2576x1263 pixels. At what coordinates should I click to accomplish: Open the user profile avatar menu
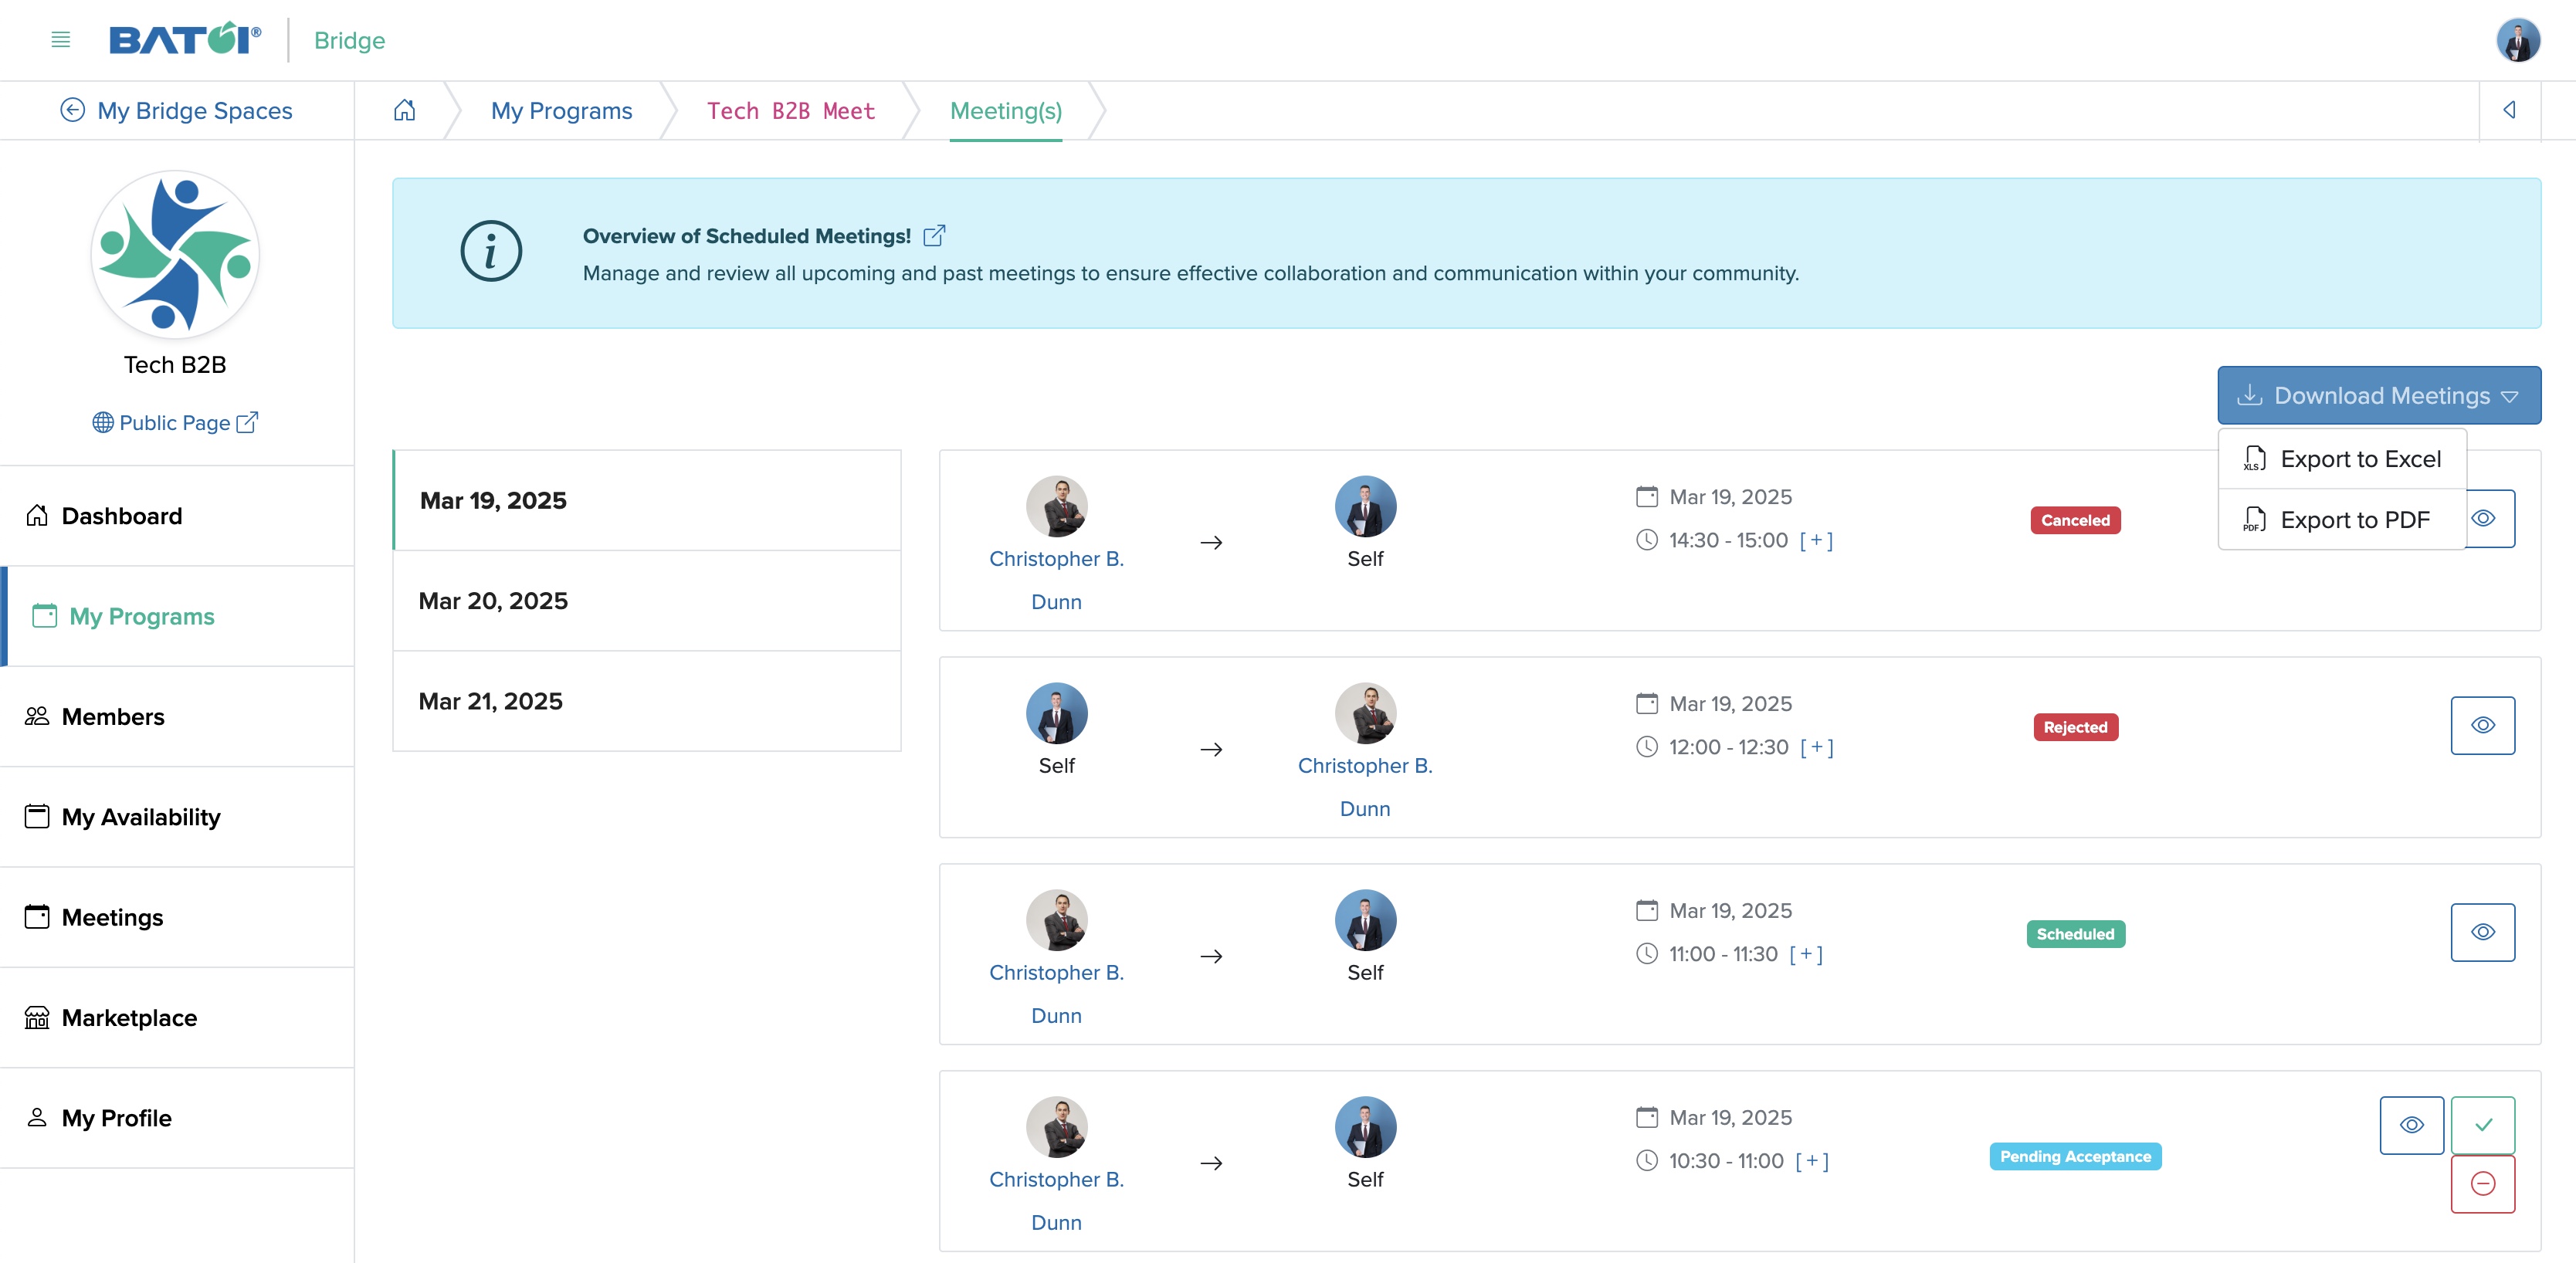(2517, 40)
